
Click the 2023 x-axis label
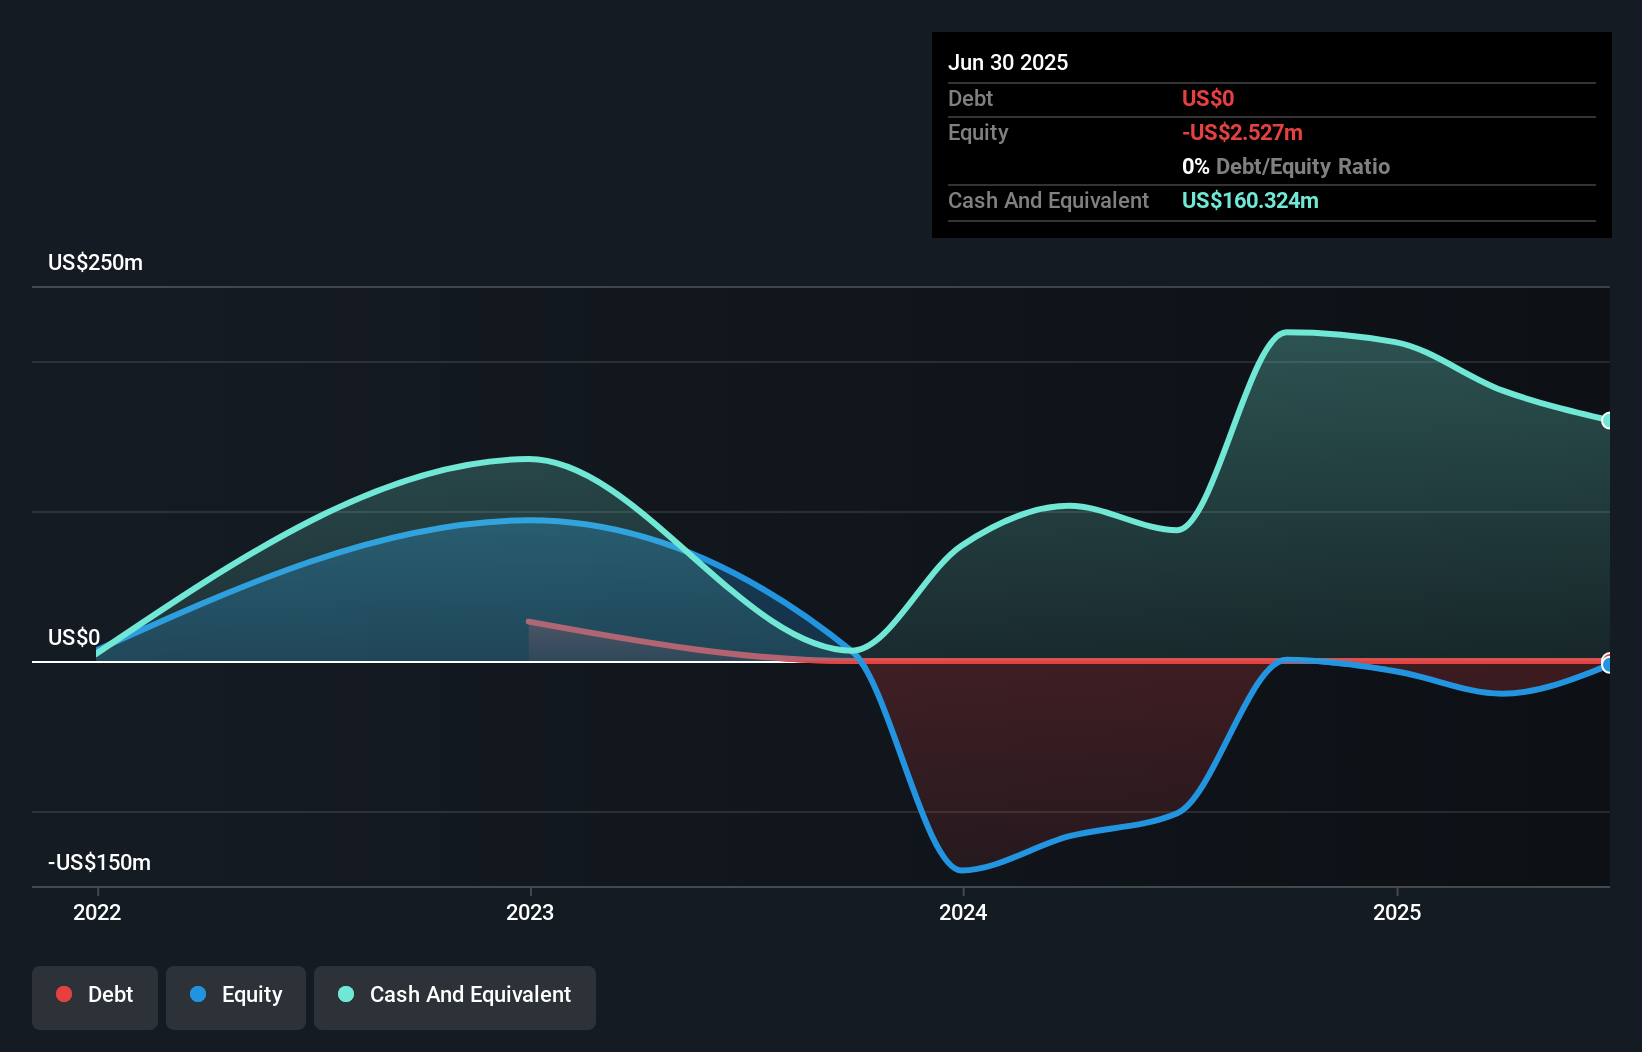530,912
